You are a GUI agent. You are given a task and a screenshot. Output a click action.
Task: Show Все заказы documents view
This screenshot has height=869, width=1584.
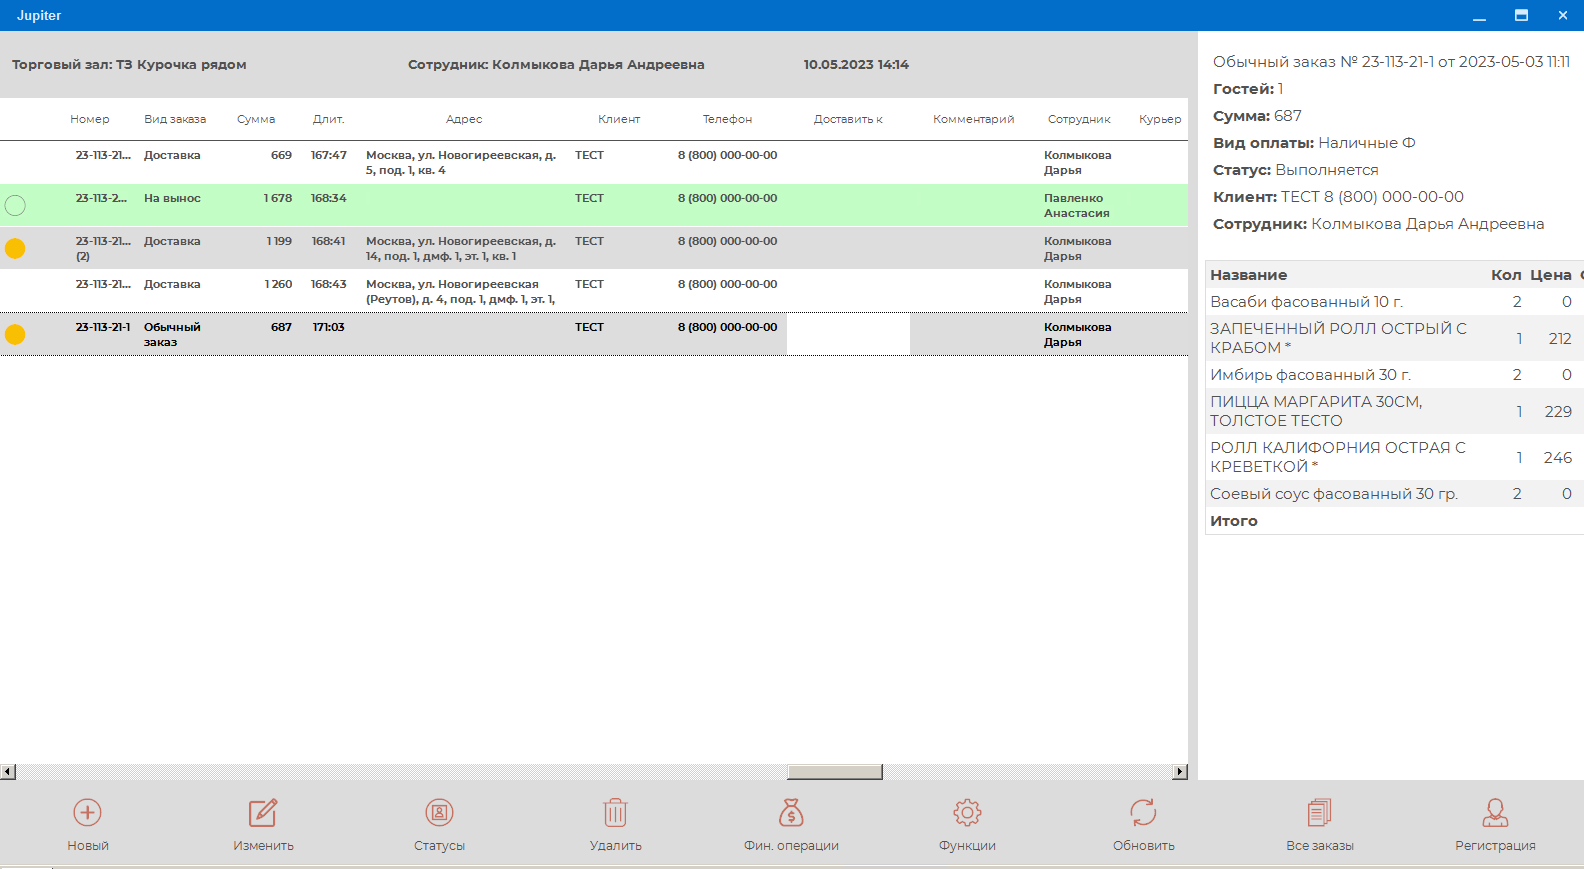click(1319, 825)
